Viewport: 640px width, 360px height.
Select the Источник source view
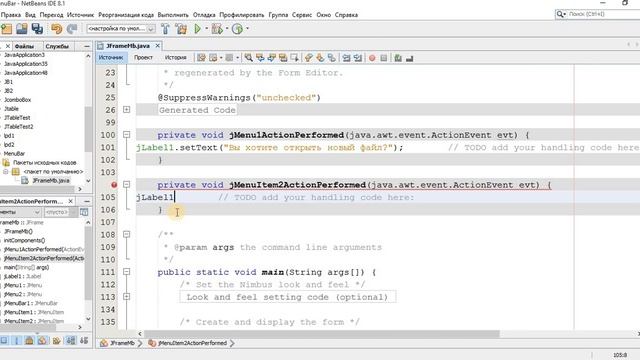111,58
